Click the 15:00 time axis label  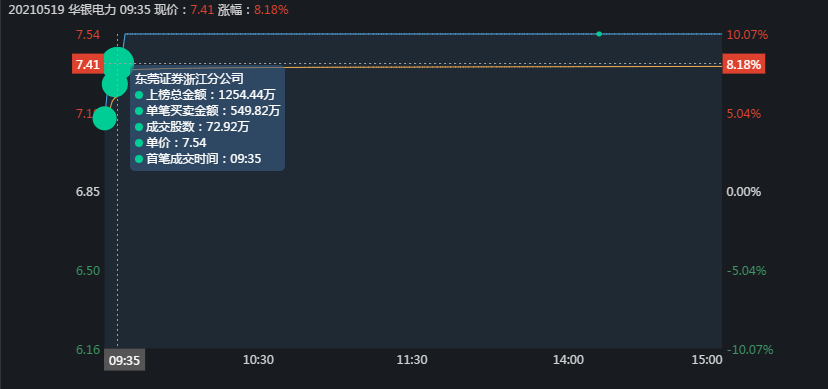(x=707, y=360)
